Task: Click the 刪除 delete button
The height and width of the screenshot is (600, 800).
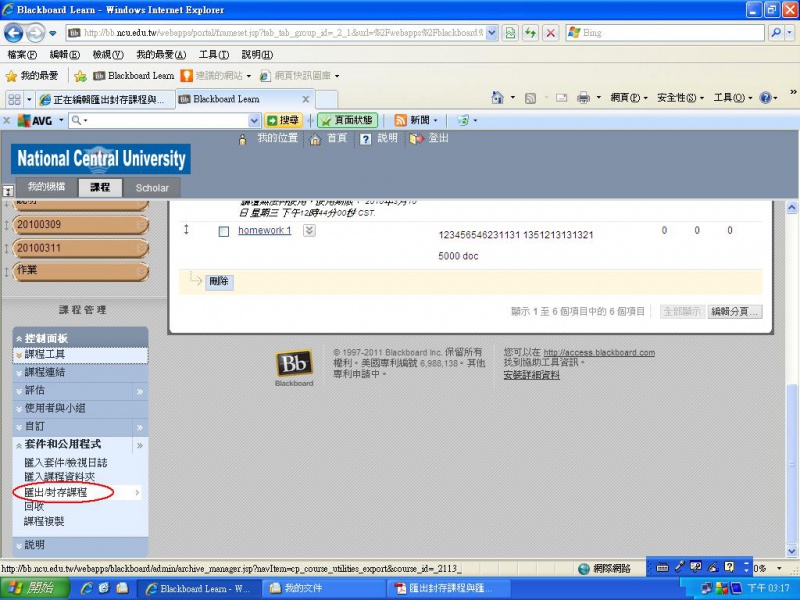Action: coord(219,282)
